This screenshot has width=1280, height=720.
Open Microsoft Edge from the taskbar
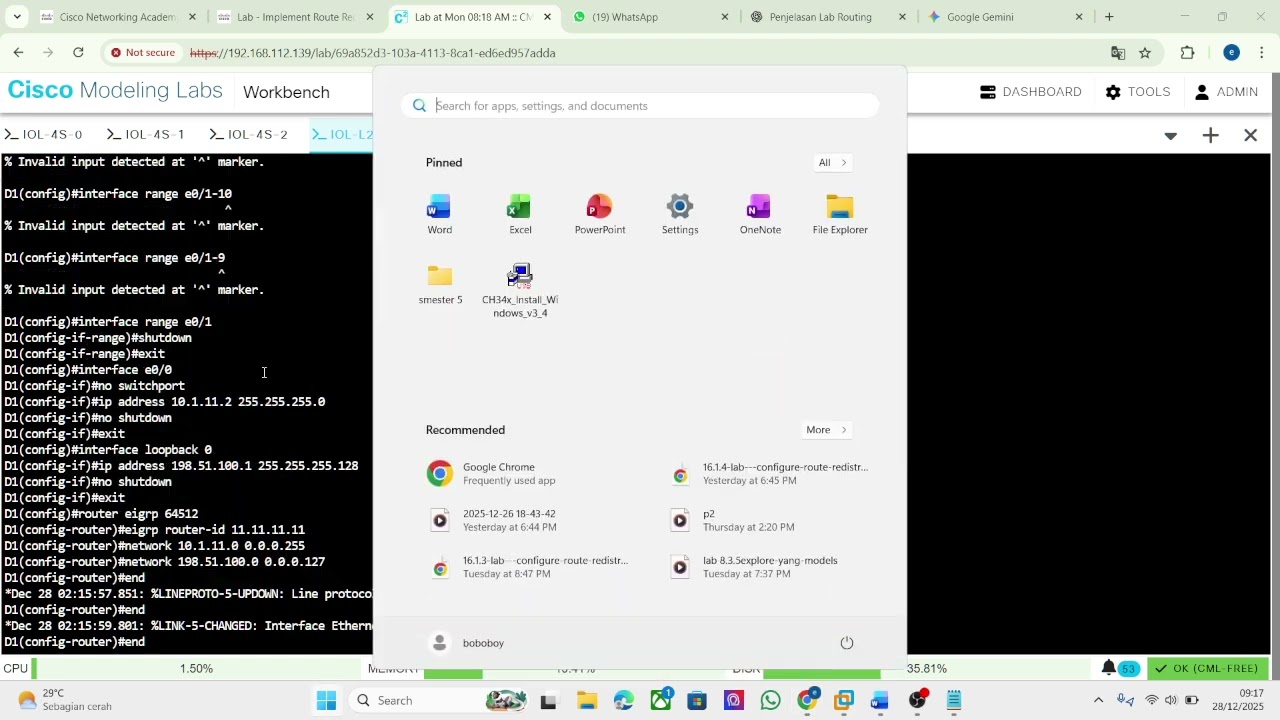[623, 701]
